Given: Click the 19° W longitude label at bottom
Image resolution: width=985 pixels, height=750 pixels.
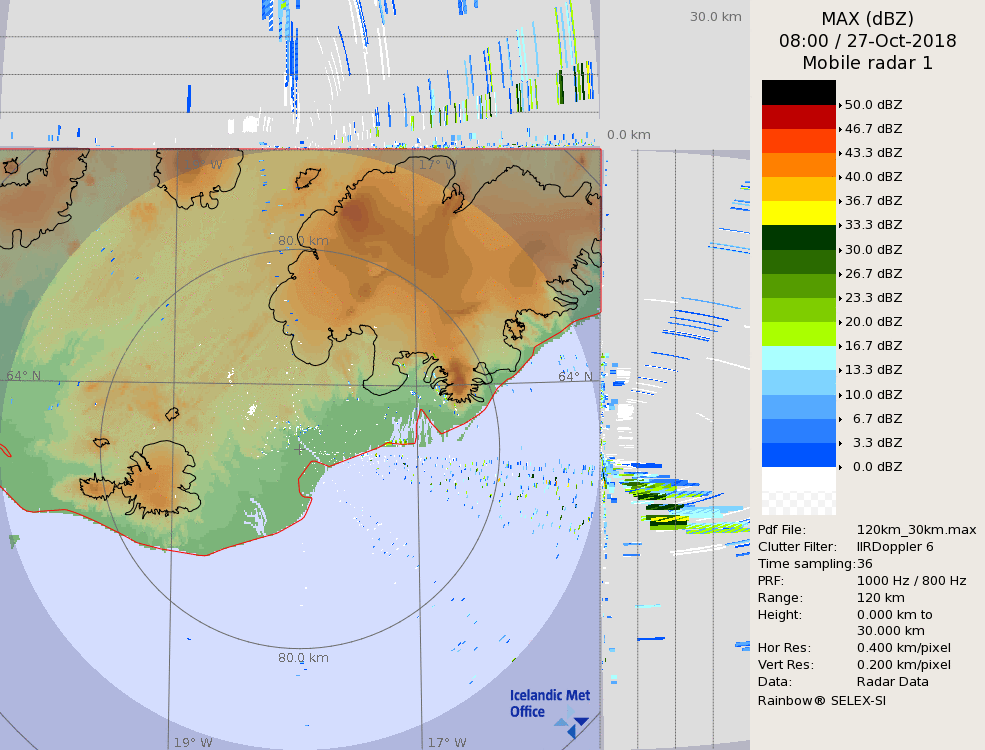Looking at the screenshot, I should 193,742.
